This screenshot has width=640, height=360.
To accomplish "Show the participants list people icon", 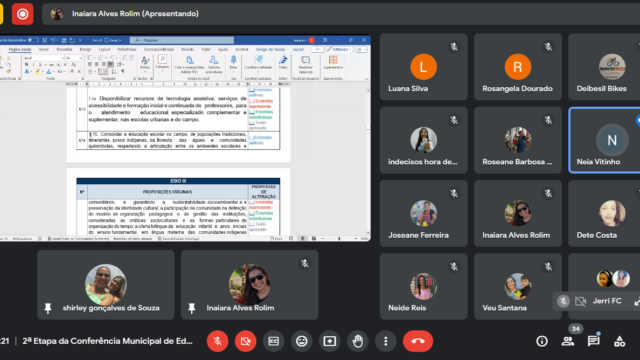I will pos(568,341).
